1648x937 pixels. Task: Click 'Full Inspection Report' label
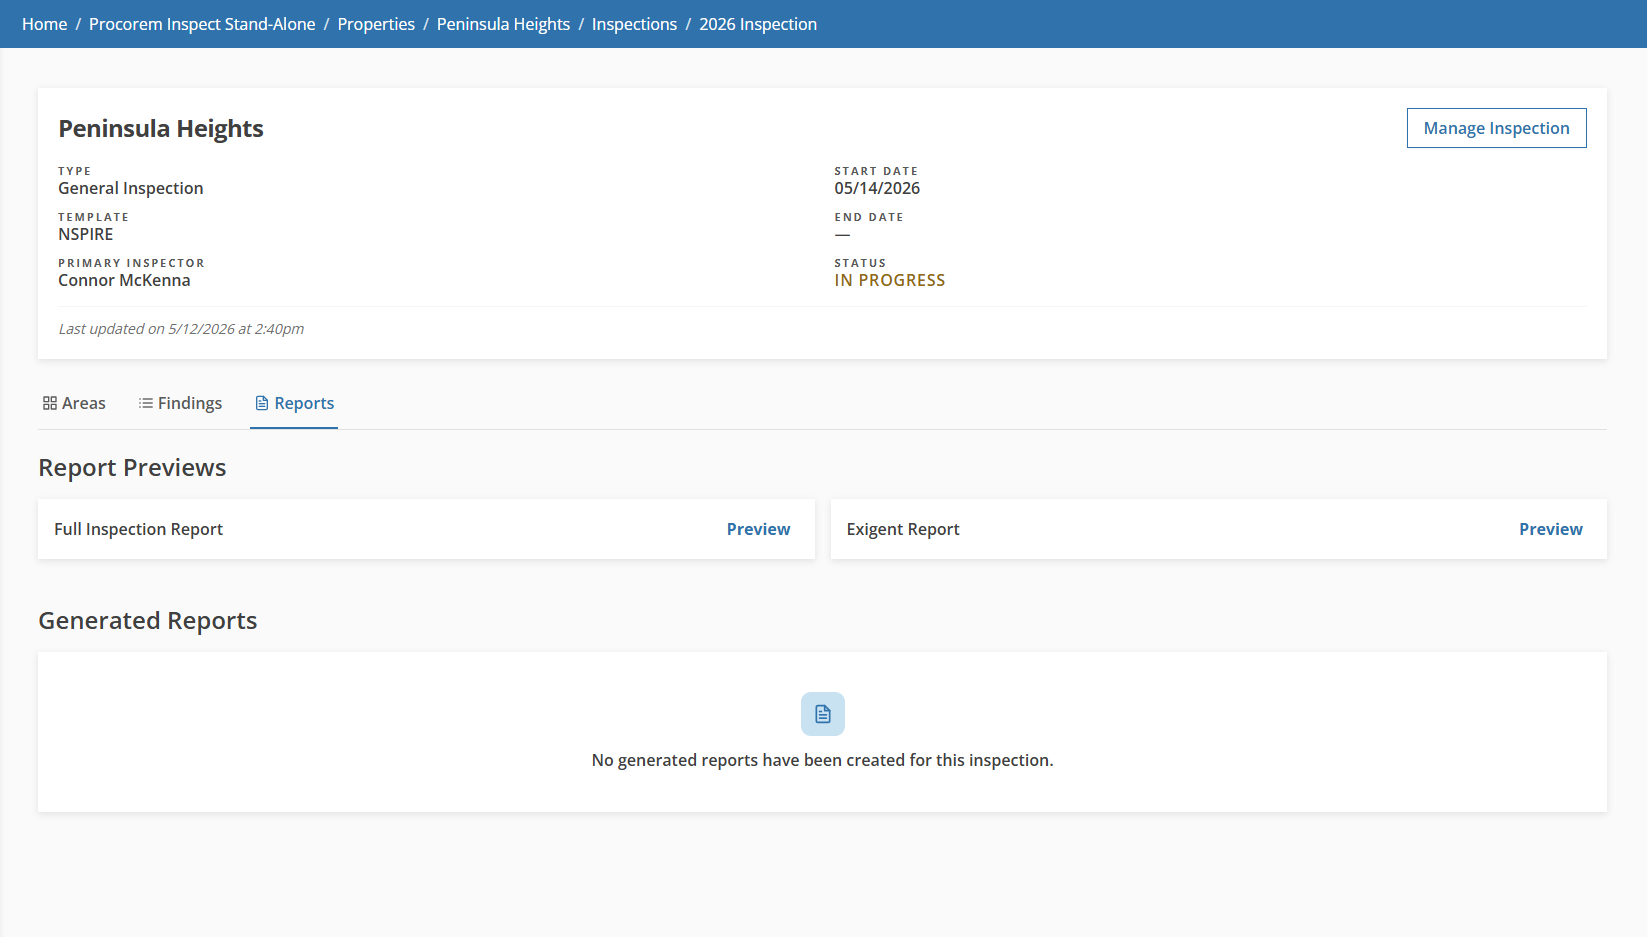[139, 529]
